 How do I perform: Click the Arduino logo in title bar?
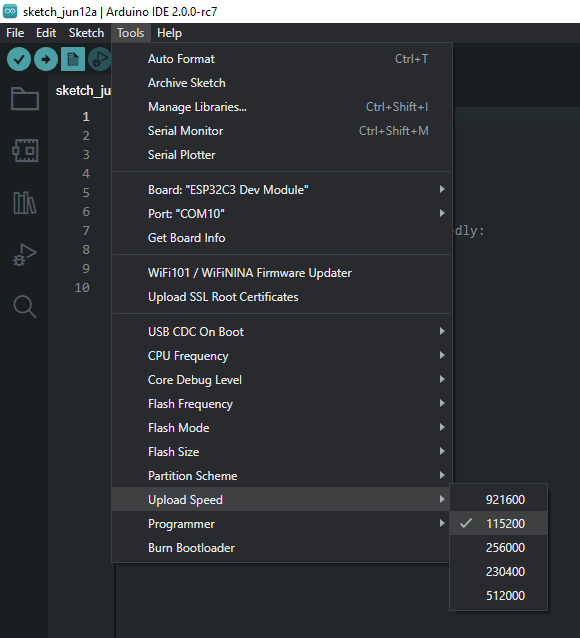pos(10,11)
